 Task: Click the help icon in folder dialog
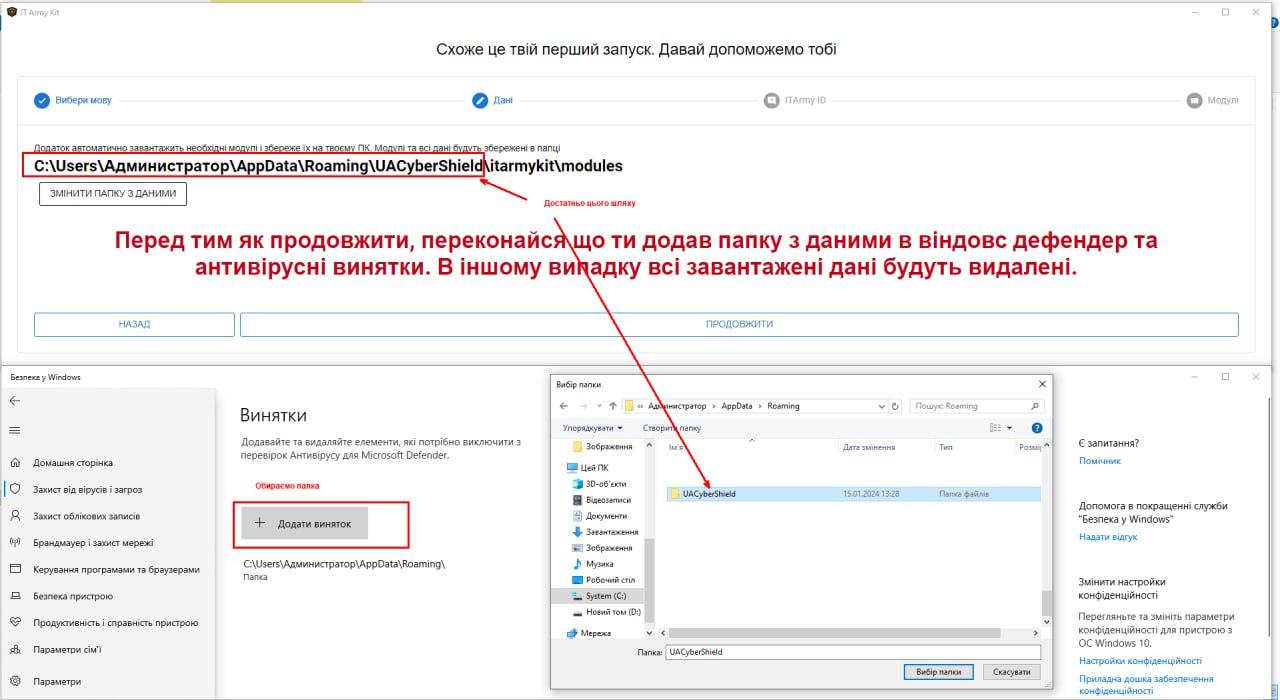pyautogui.click(x=1036, y=427)
